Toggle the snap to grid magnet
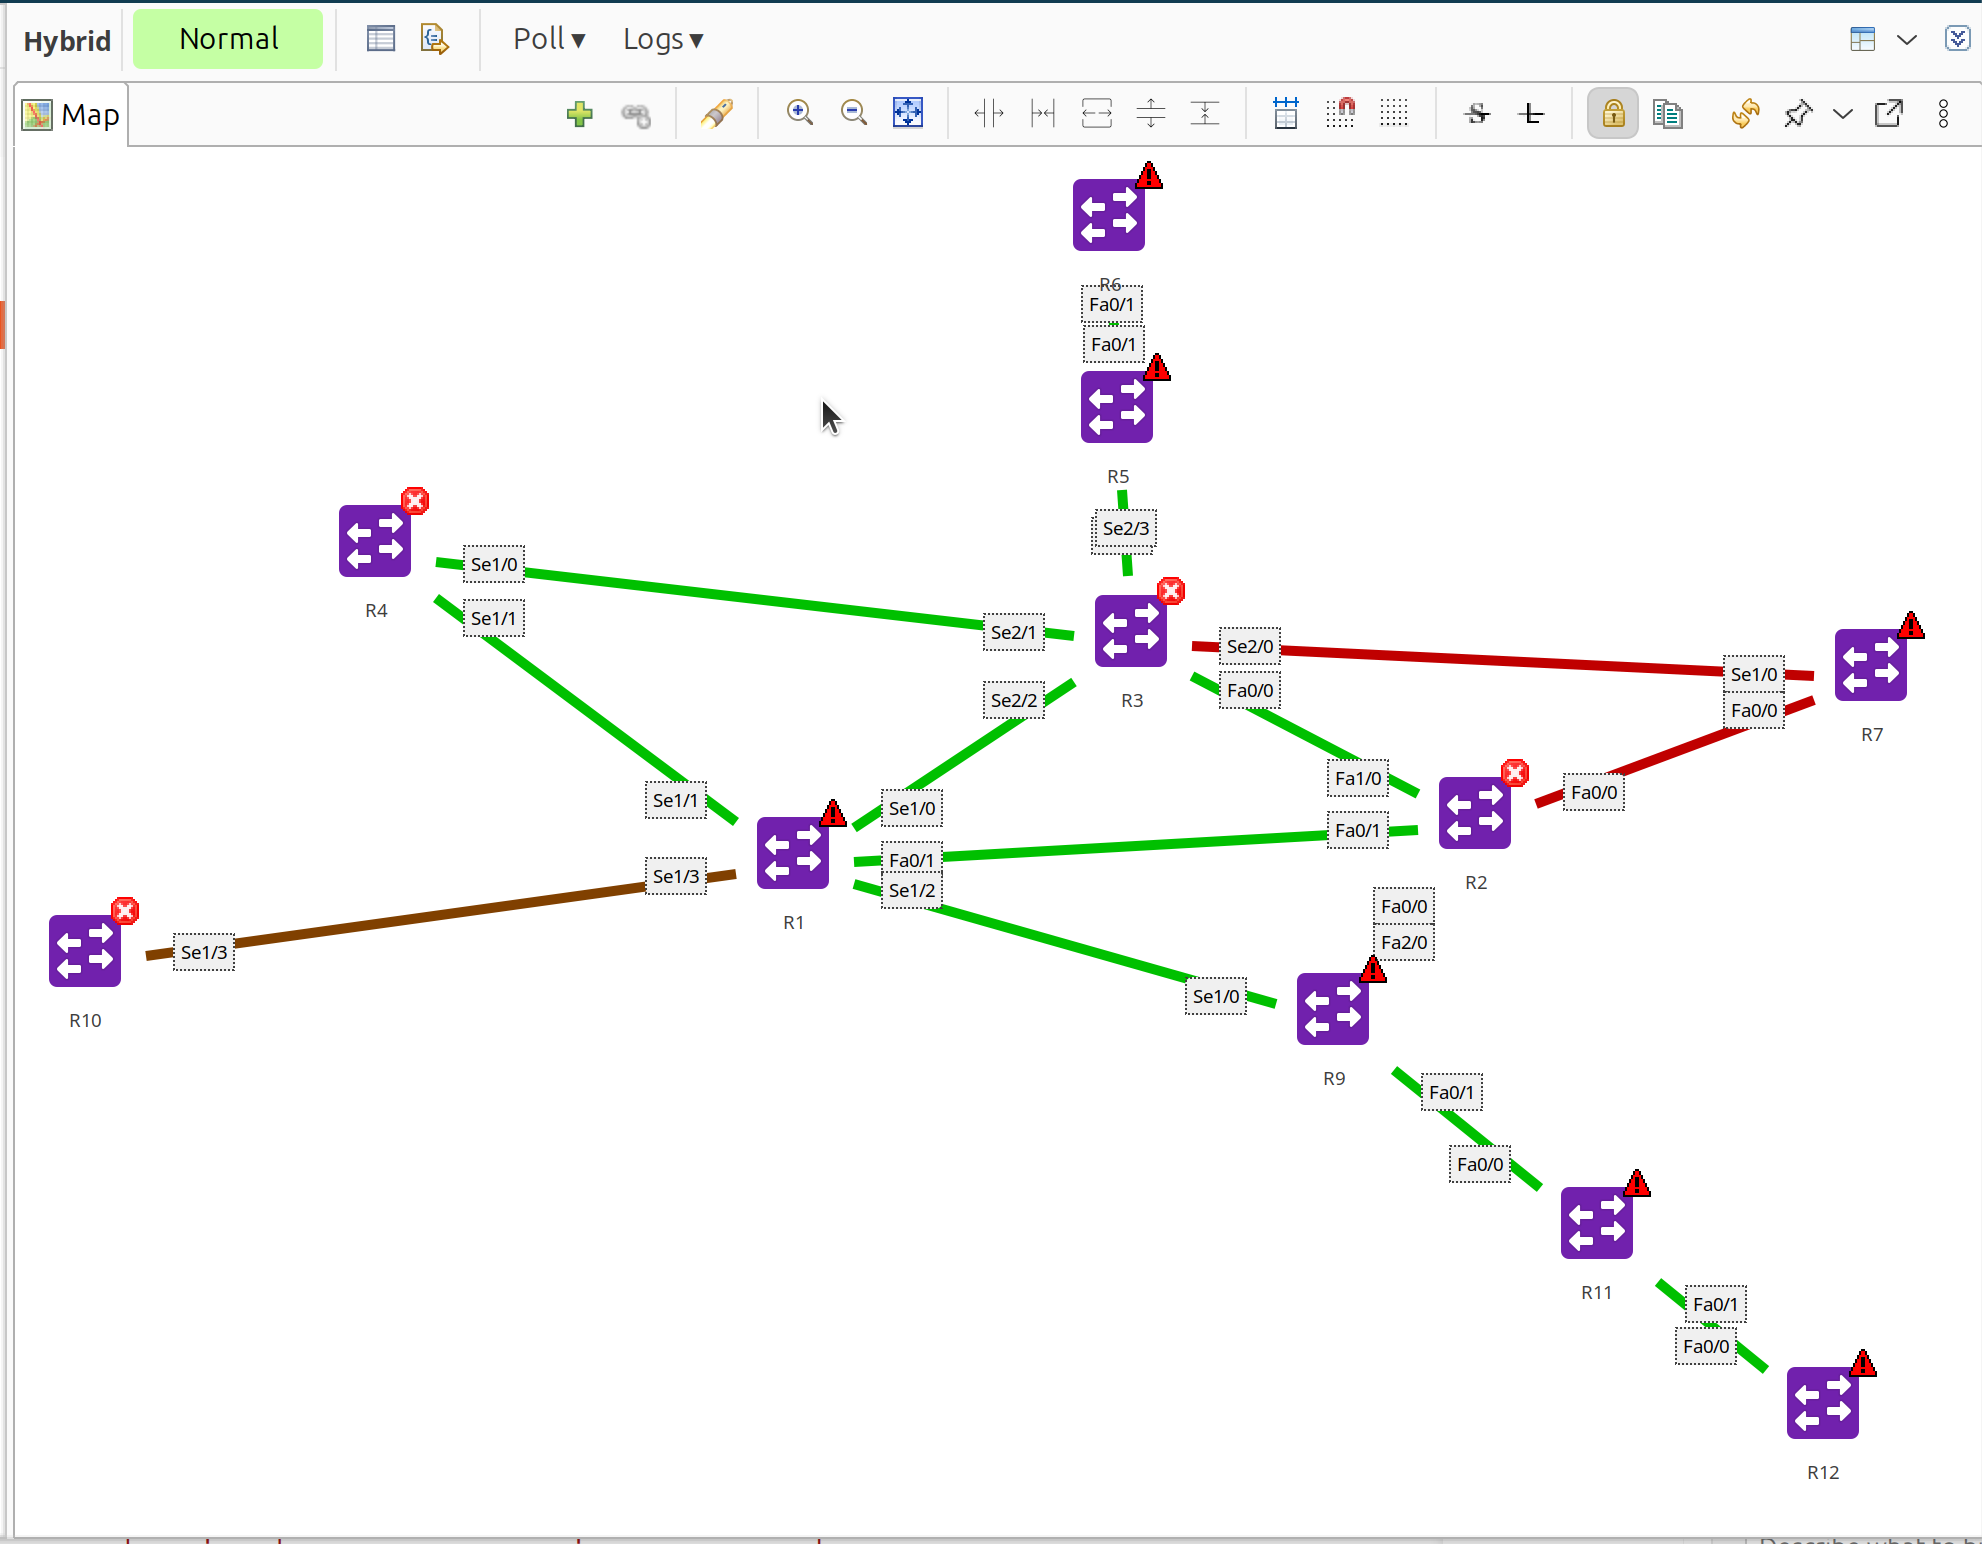 [x=1340, y=113]
